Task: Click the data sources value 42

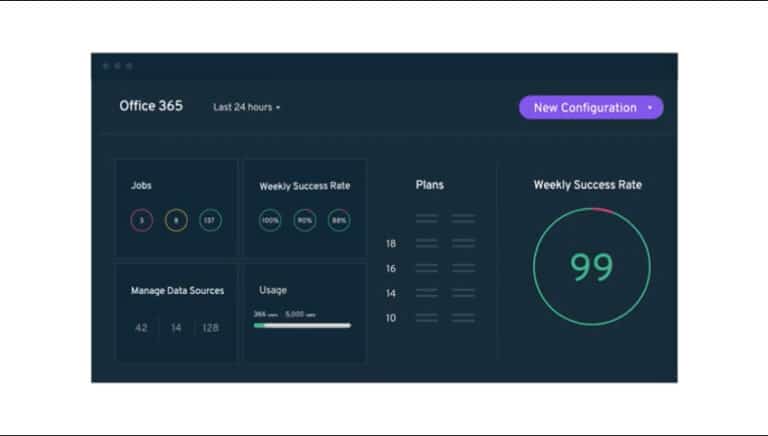Action: coord(141,328)
